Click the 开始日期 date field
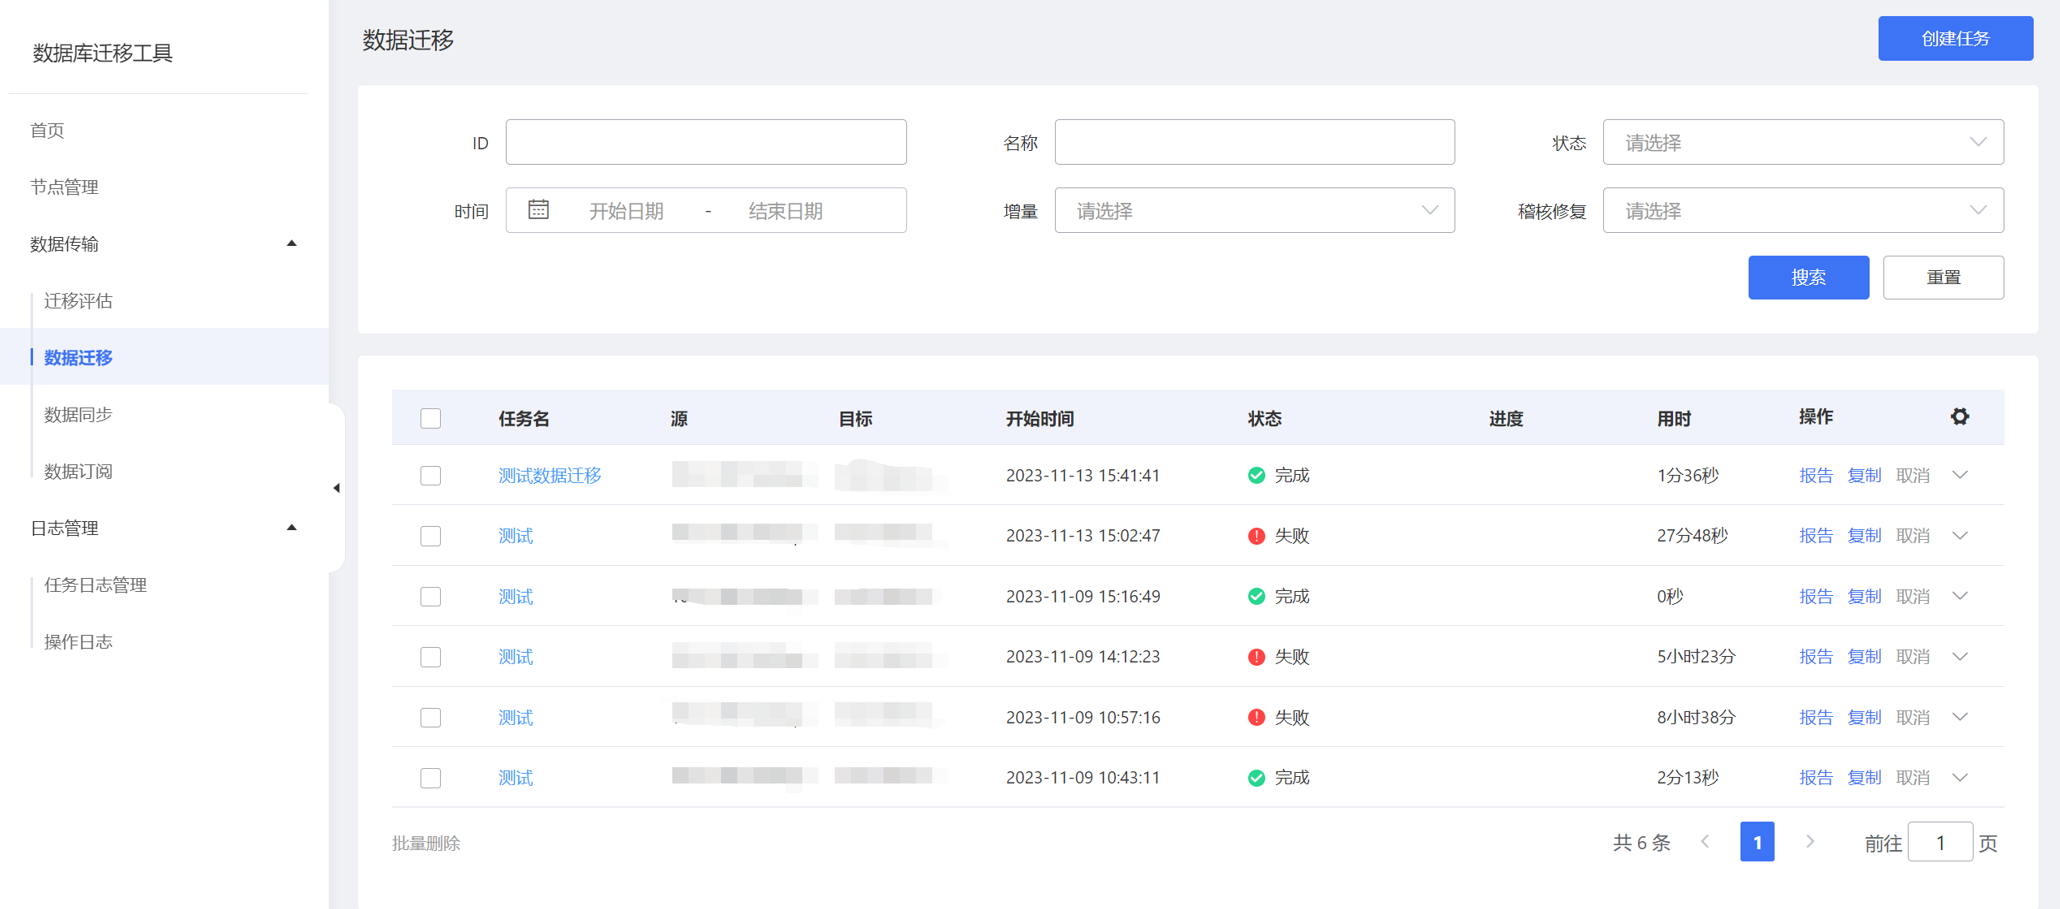This screenshot has height=909, width=2060. (x=626, y=211)
